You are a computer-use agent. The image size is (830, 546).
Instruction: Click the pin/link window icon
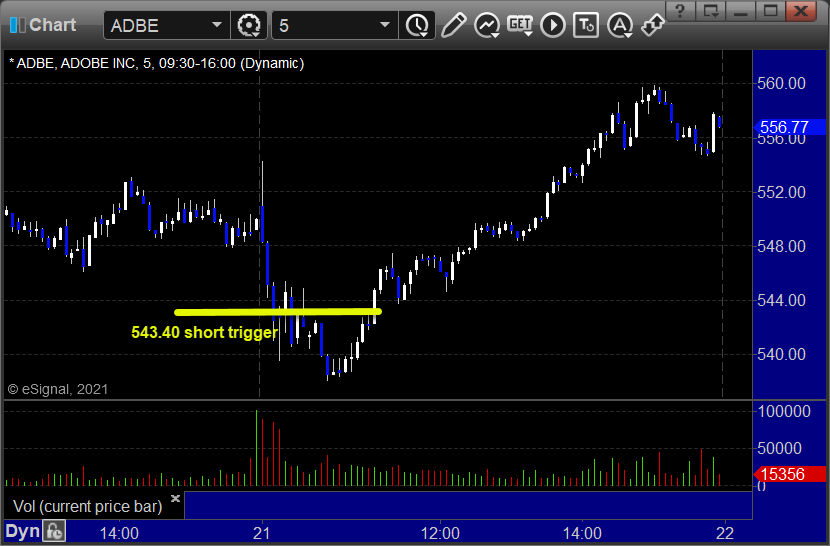click(653, 25)
